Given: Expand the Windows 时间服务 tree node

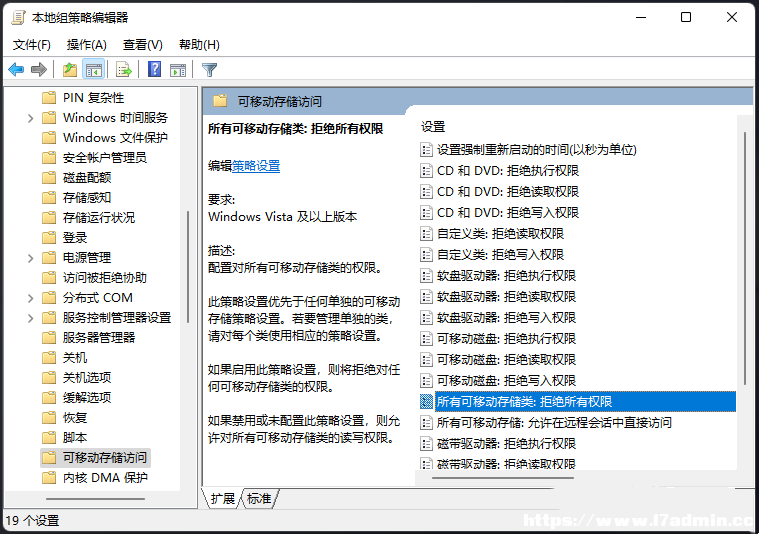Looking at the screenshot, I should click(30, 118).
